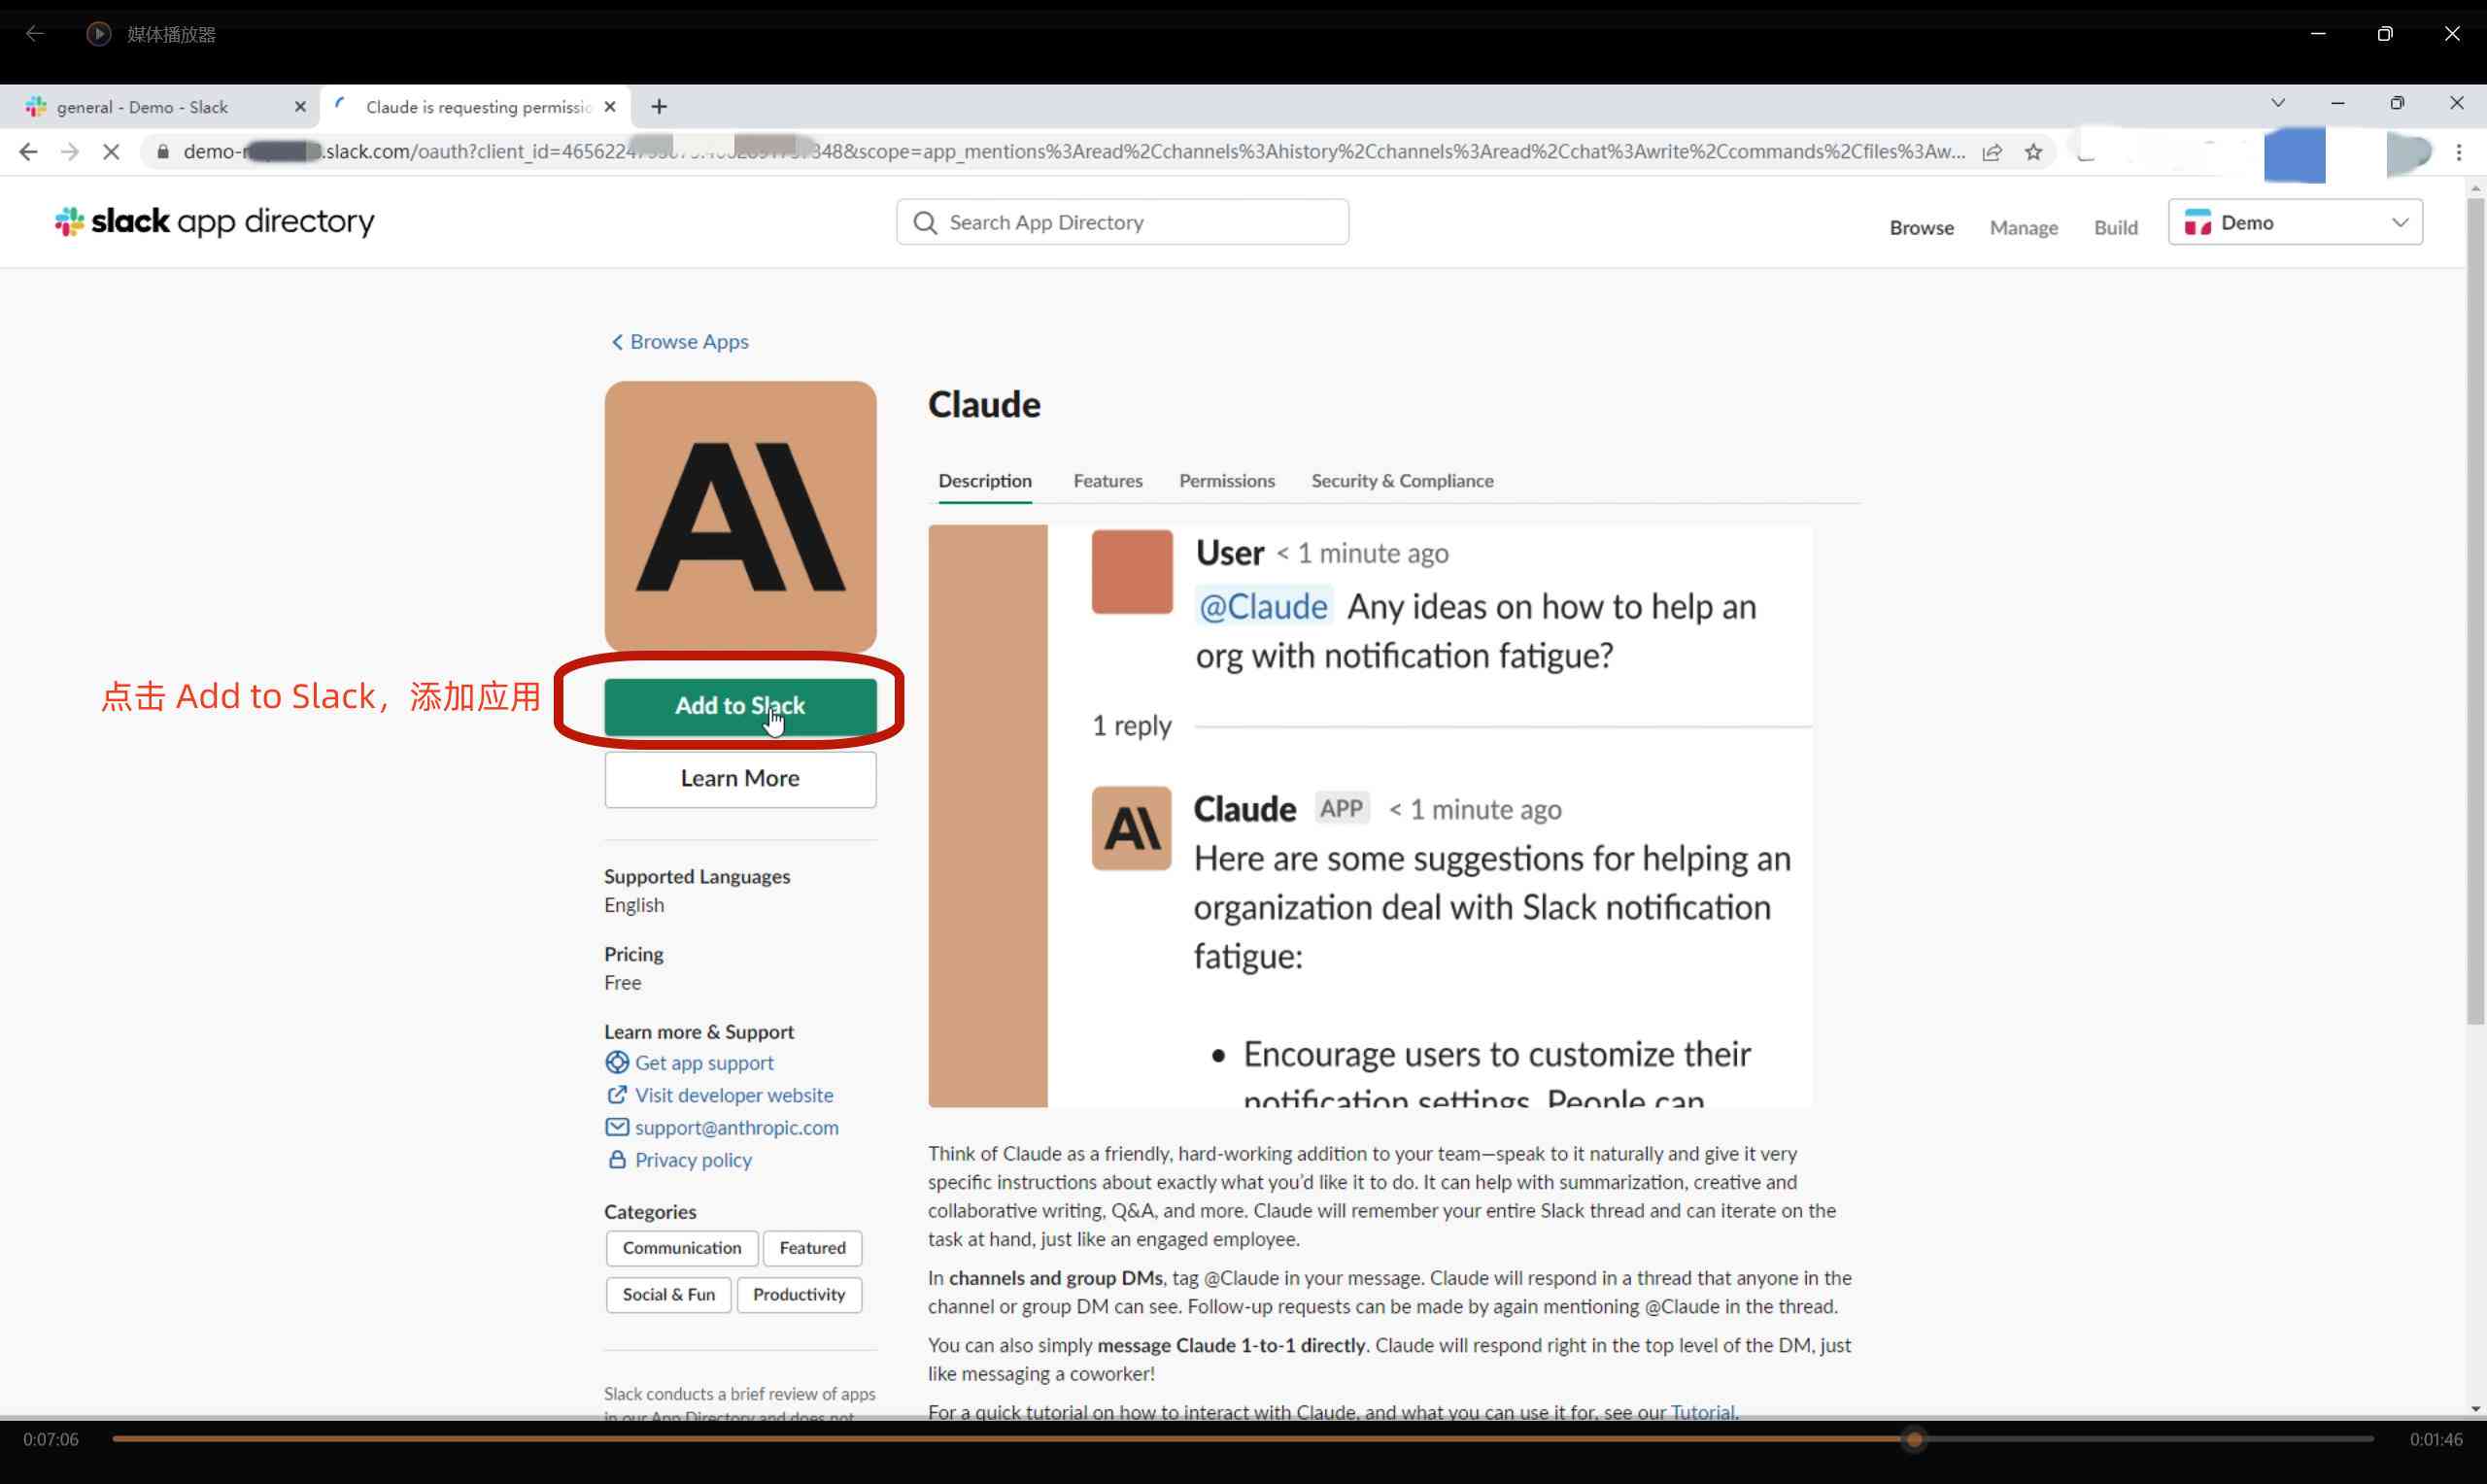
Task: Click the Learn More button
Action: (x=738, y=777)
